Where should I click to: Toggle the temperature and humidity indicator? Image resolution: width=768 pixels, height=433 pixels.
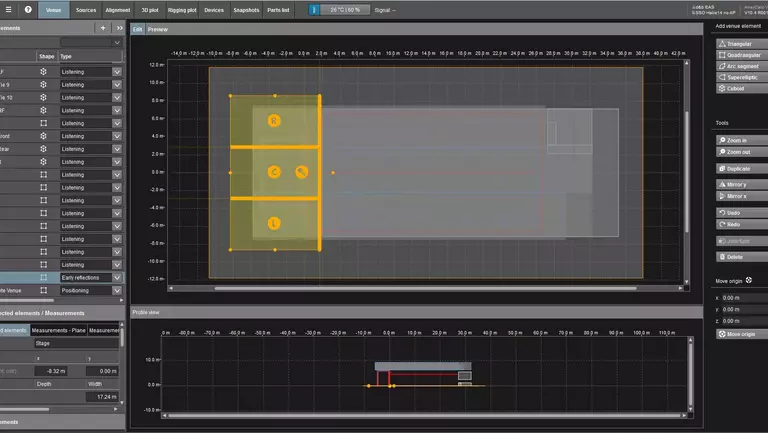(x=337, y=9)
